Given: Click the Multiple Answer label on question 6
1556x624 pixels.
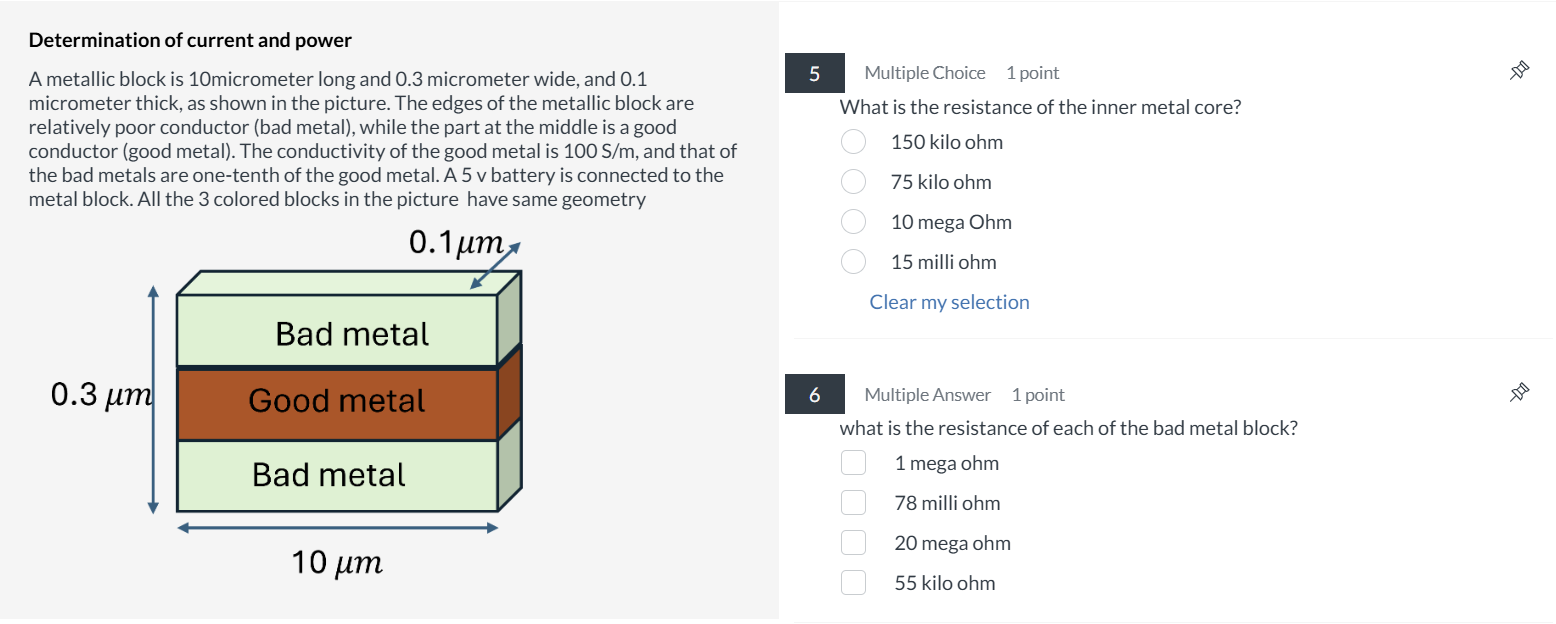Looking at the screenshot, I should click(x=925, y=394).
